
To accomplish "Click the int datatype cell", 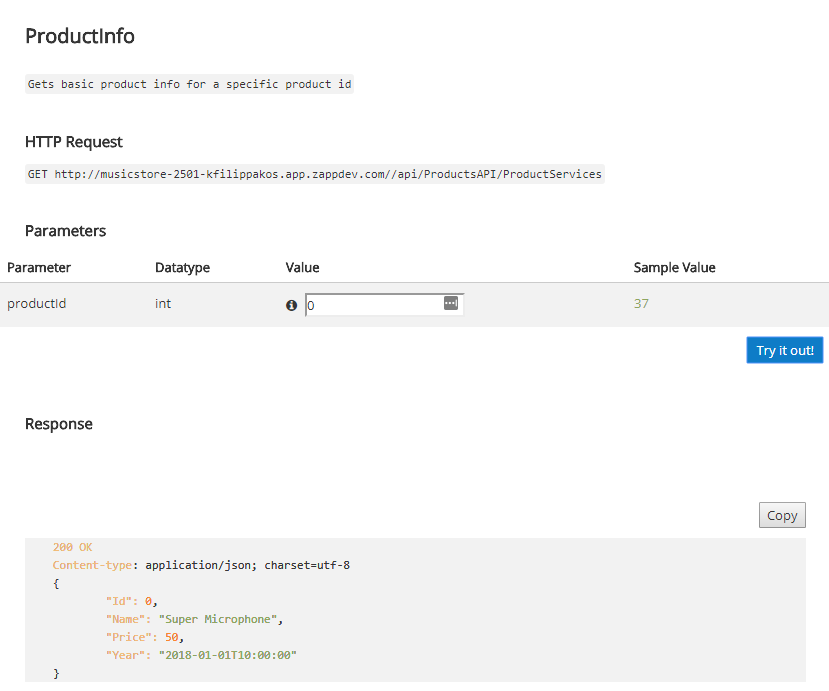I will pos(163,303).
